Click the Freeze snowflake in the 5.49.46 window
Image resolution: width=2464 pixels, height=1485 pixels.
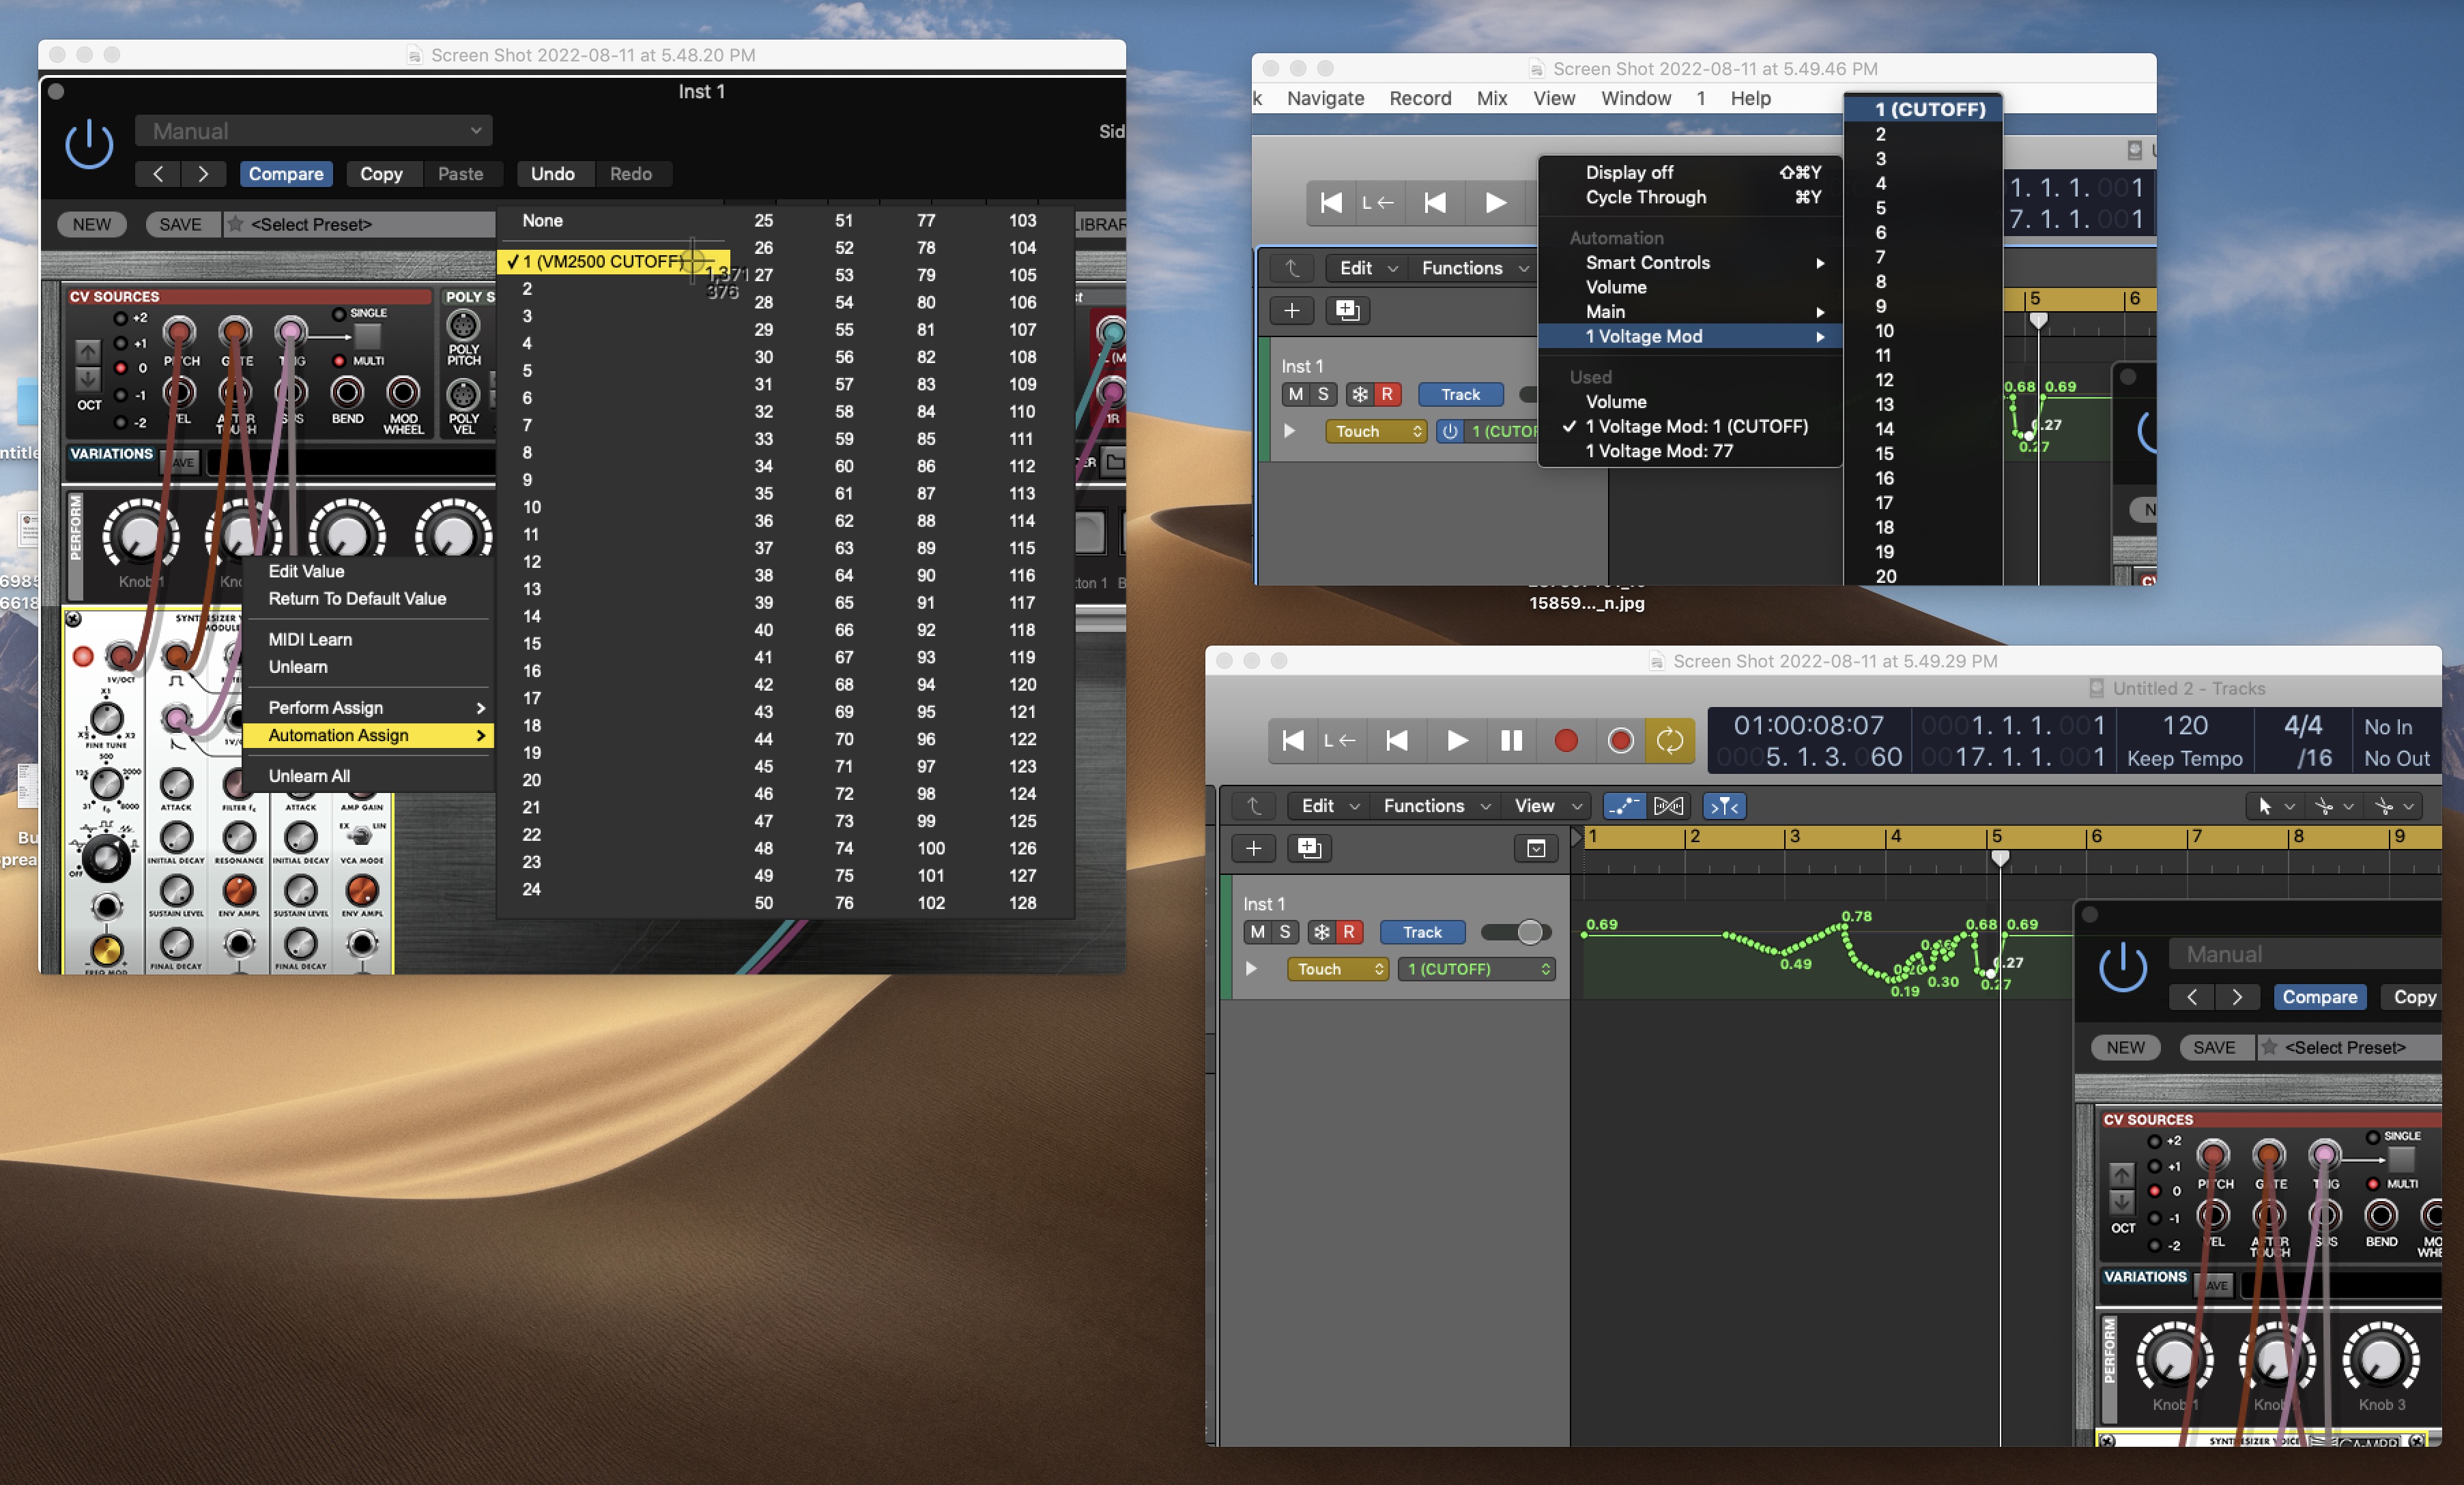click(1360, 394)
